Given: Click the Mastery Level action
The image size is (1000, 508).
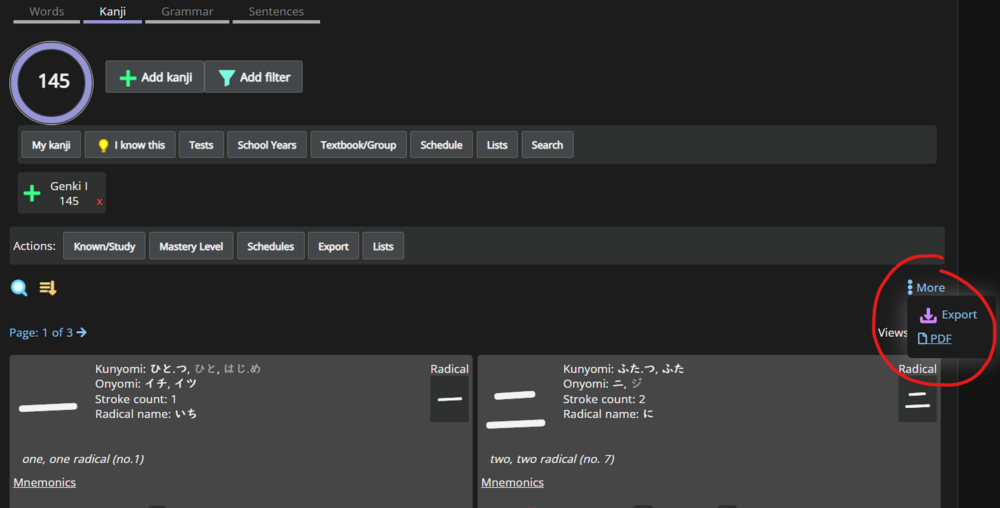Looking at the screenshot, I should pos(191,246).
